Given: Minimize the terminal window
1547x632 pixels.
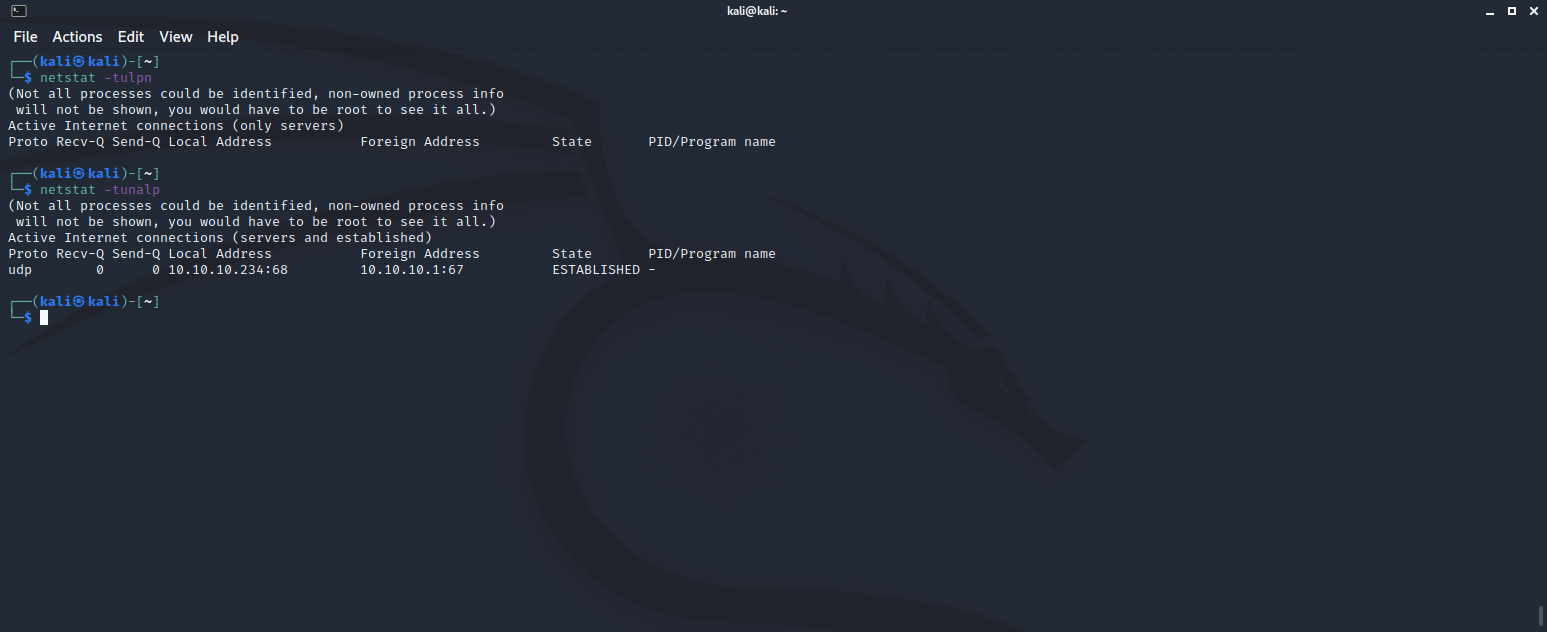Looking at the screenshot, I should click(1490, 10).
